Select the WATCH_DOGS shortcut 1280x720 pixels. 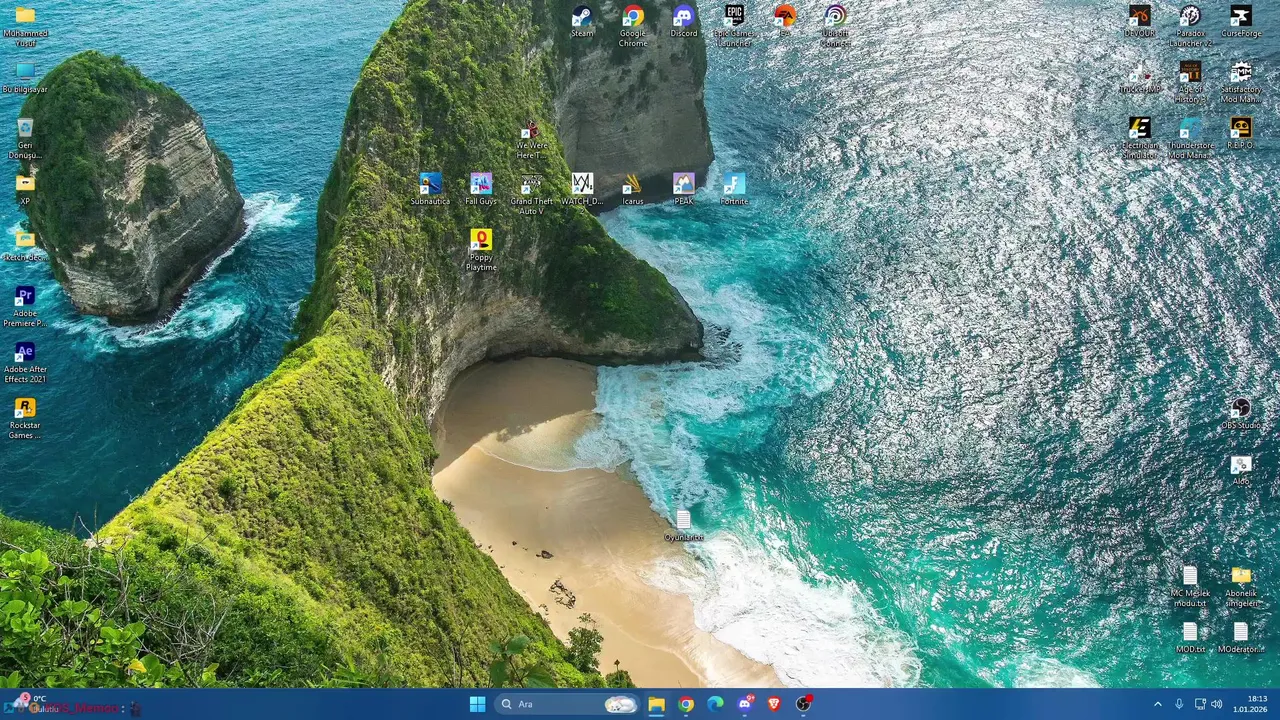[582, 190]
